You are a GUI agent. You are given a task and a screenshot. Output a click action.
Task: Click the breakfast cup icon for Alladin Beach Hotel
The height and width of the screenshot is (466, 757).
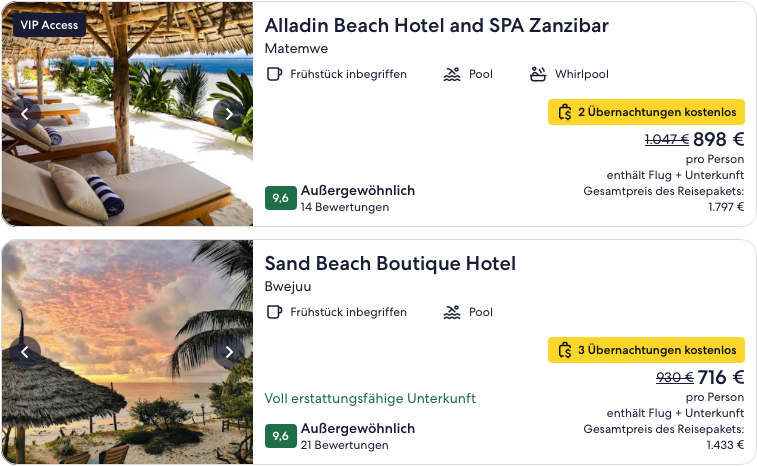pos(274,74)
